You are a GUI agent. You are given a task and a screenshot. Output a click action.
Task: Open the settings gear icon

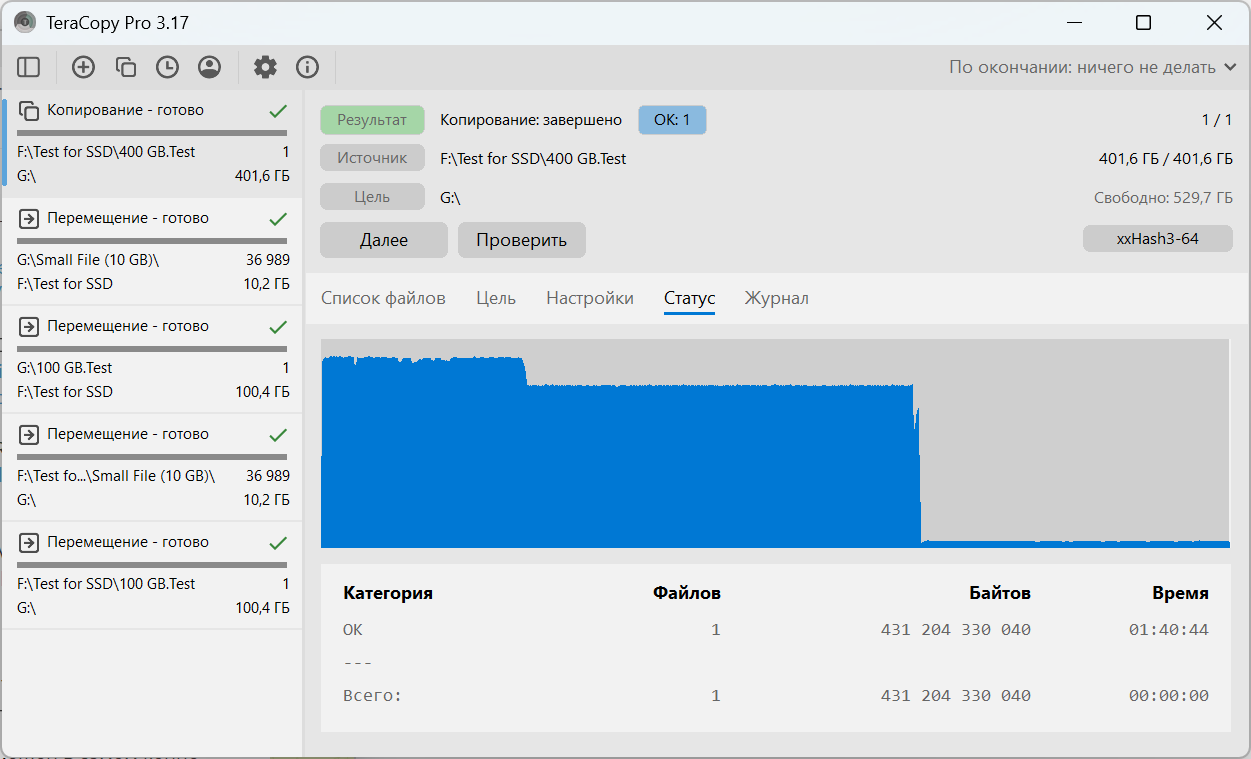click(265, 67)
